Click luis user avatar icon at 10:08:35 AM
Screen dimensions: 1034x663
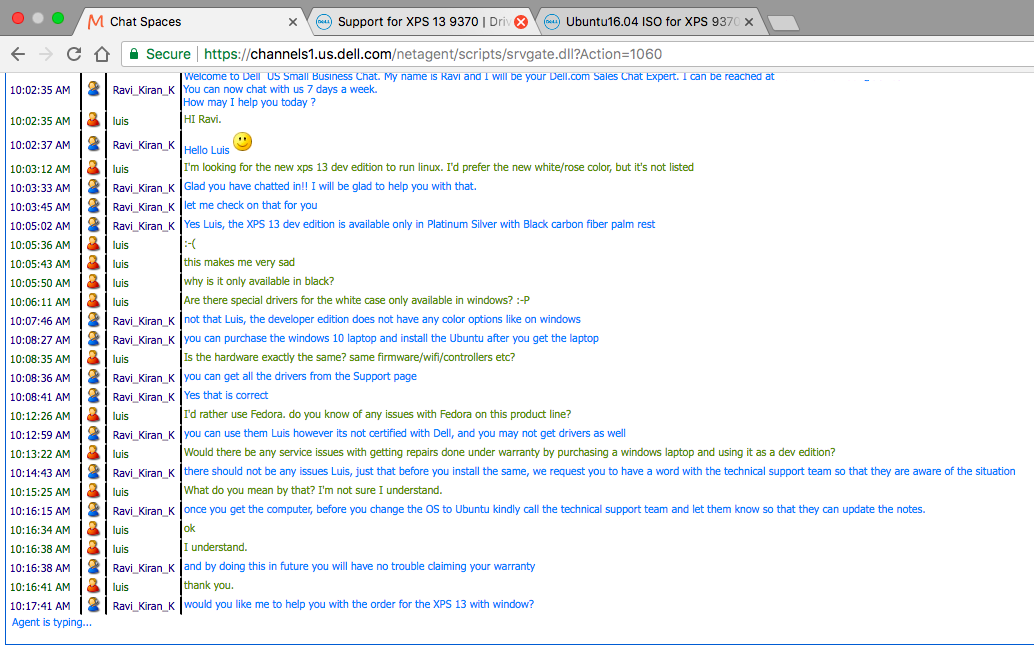pos(94,358)
